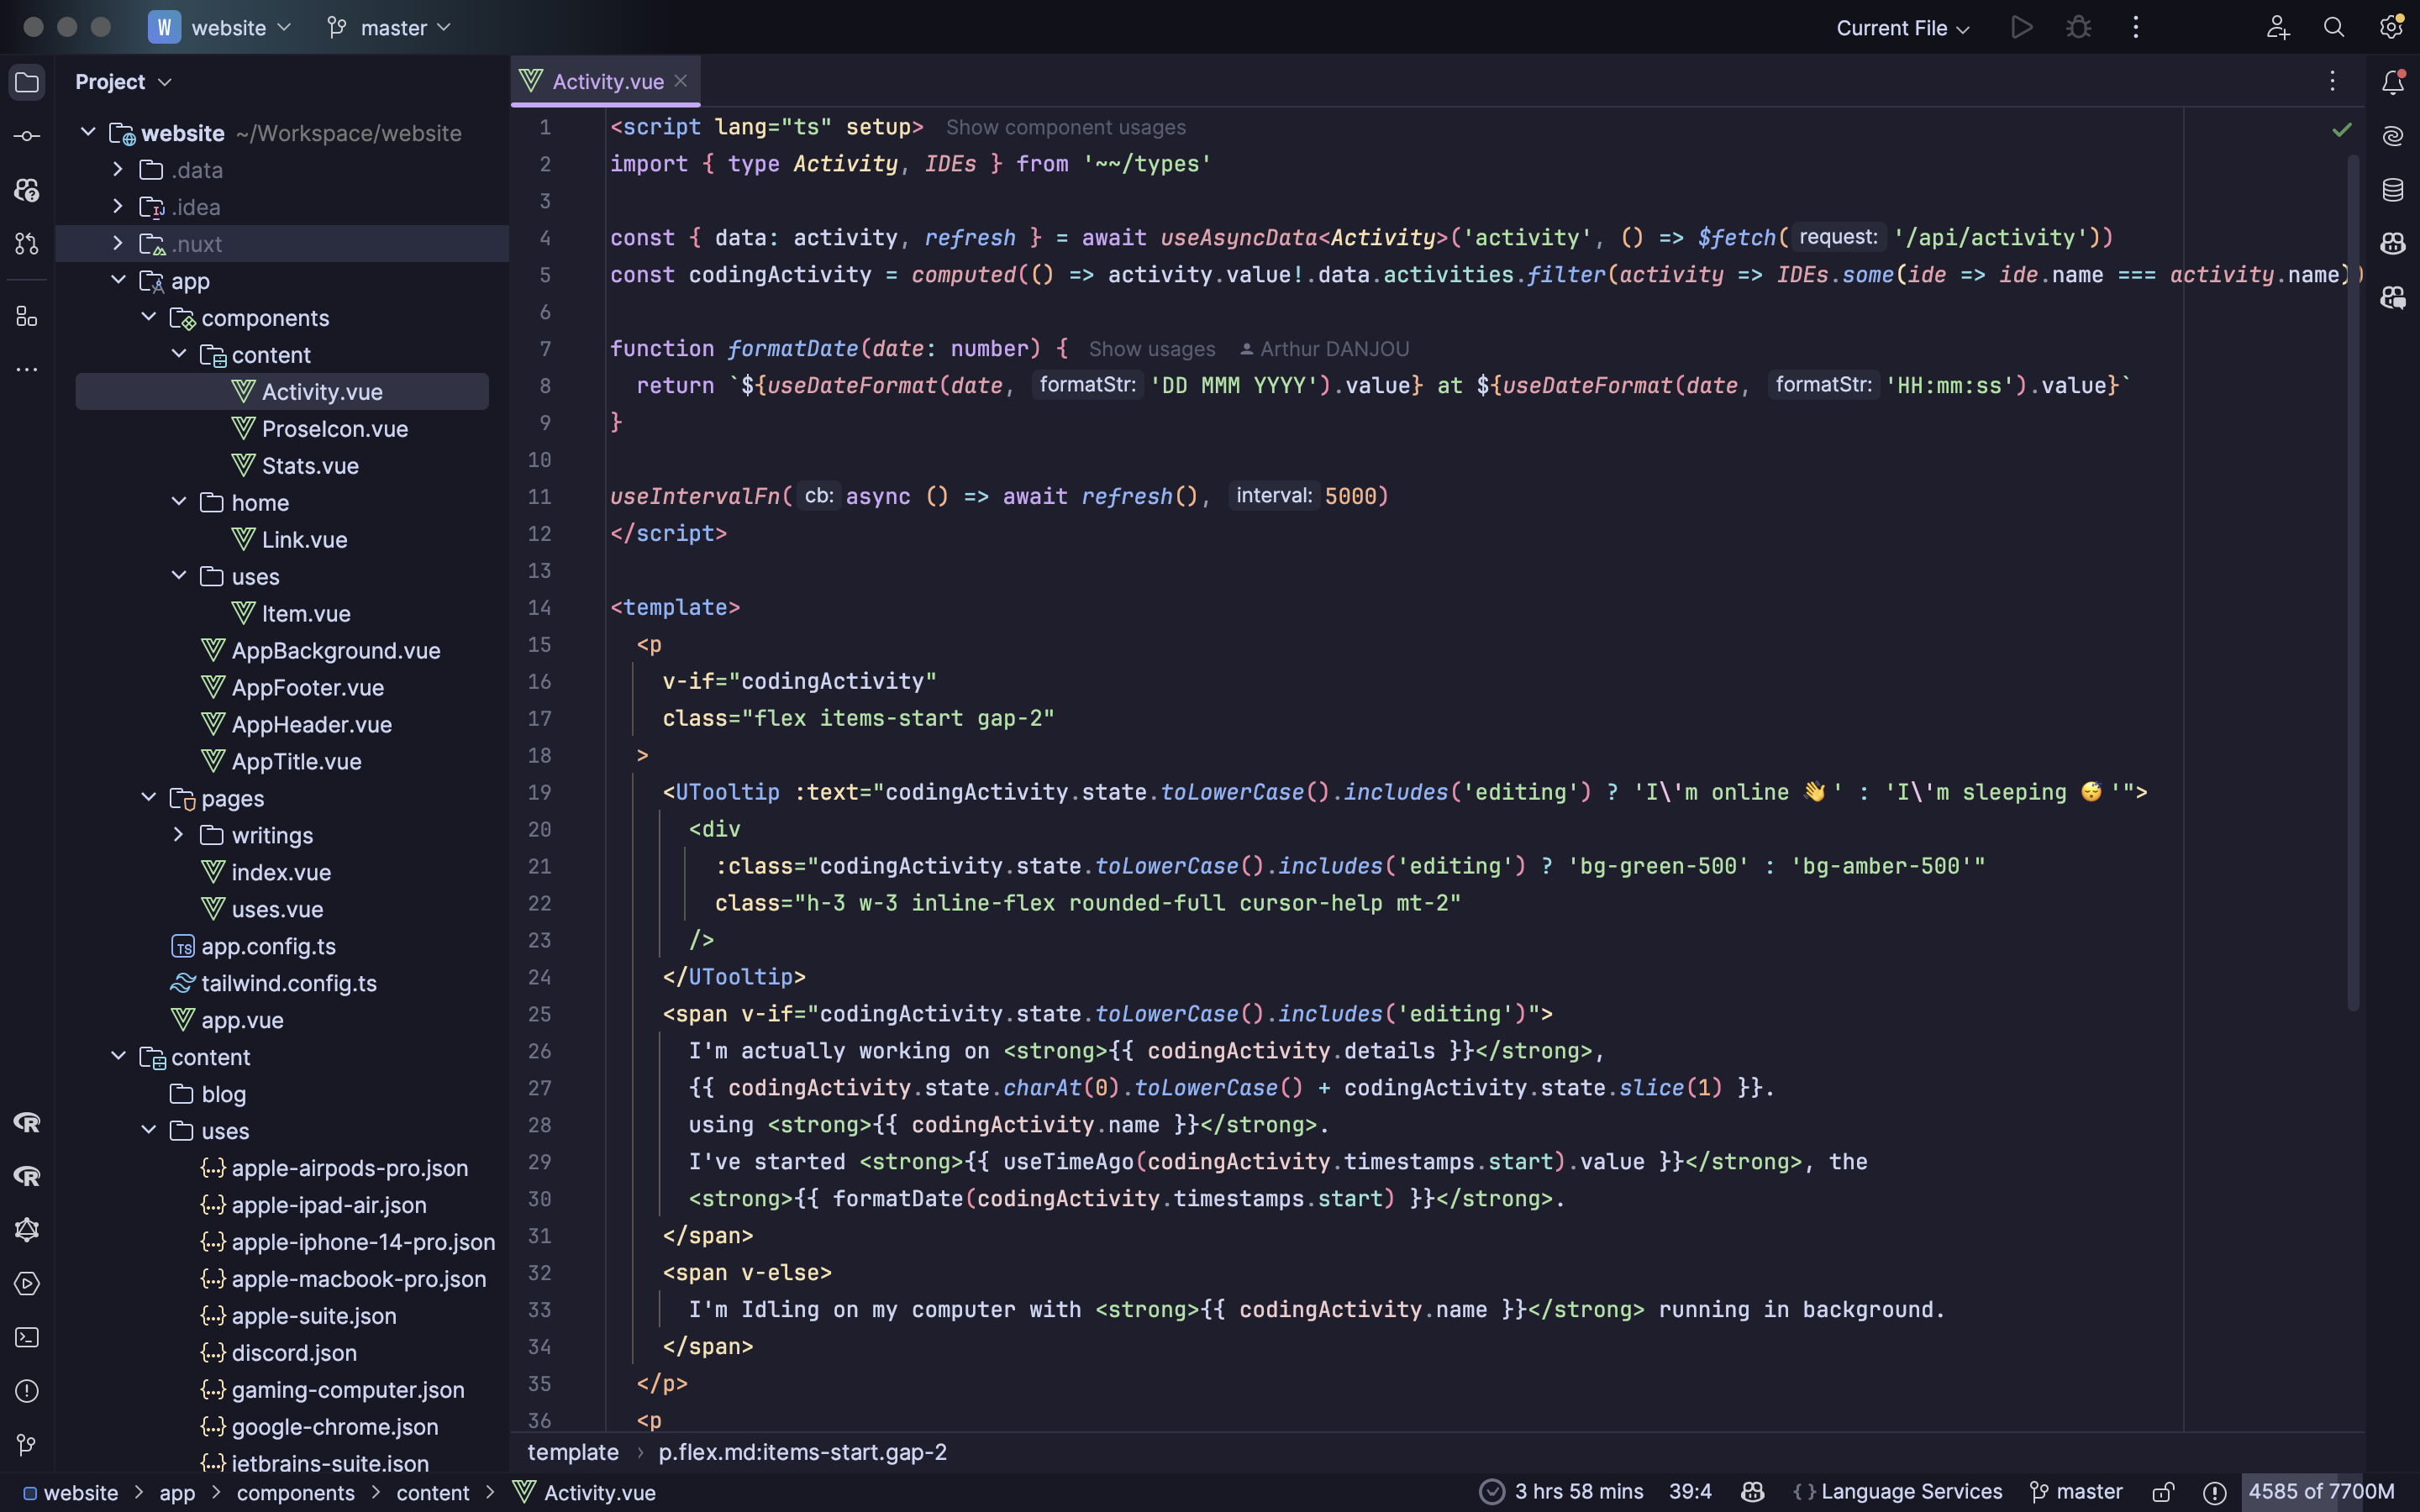The height and width of the screenshot is (1512, 2420).
Task: Collapse the components folder
Action: 149,317
